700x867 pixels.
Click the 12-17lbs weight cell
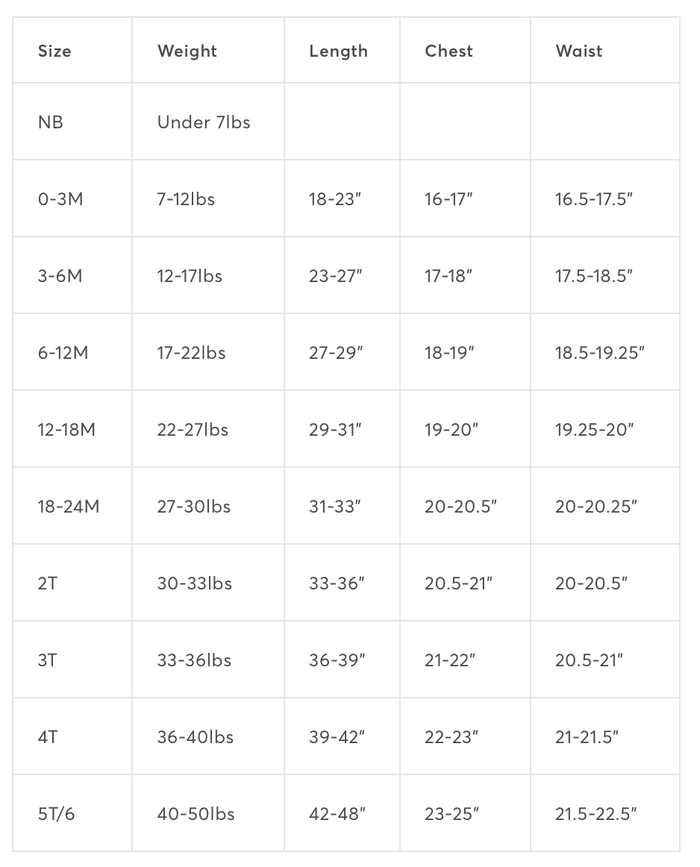[x=208, y=275]
